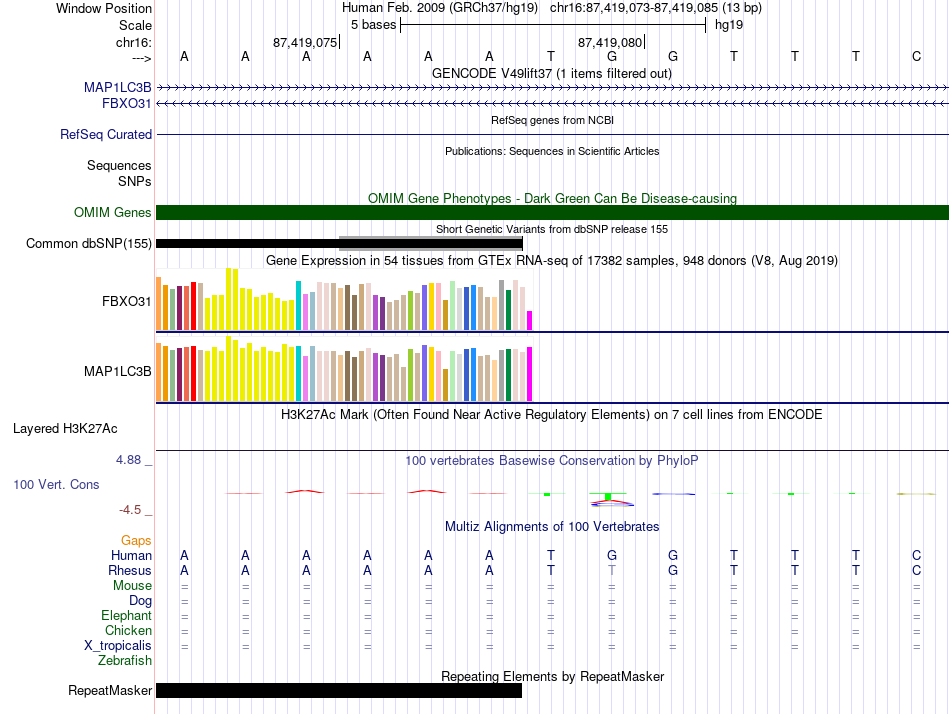Click the Window Position label
950x714 pixels.
coord(104,8)
